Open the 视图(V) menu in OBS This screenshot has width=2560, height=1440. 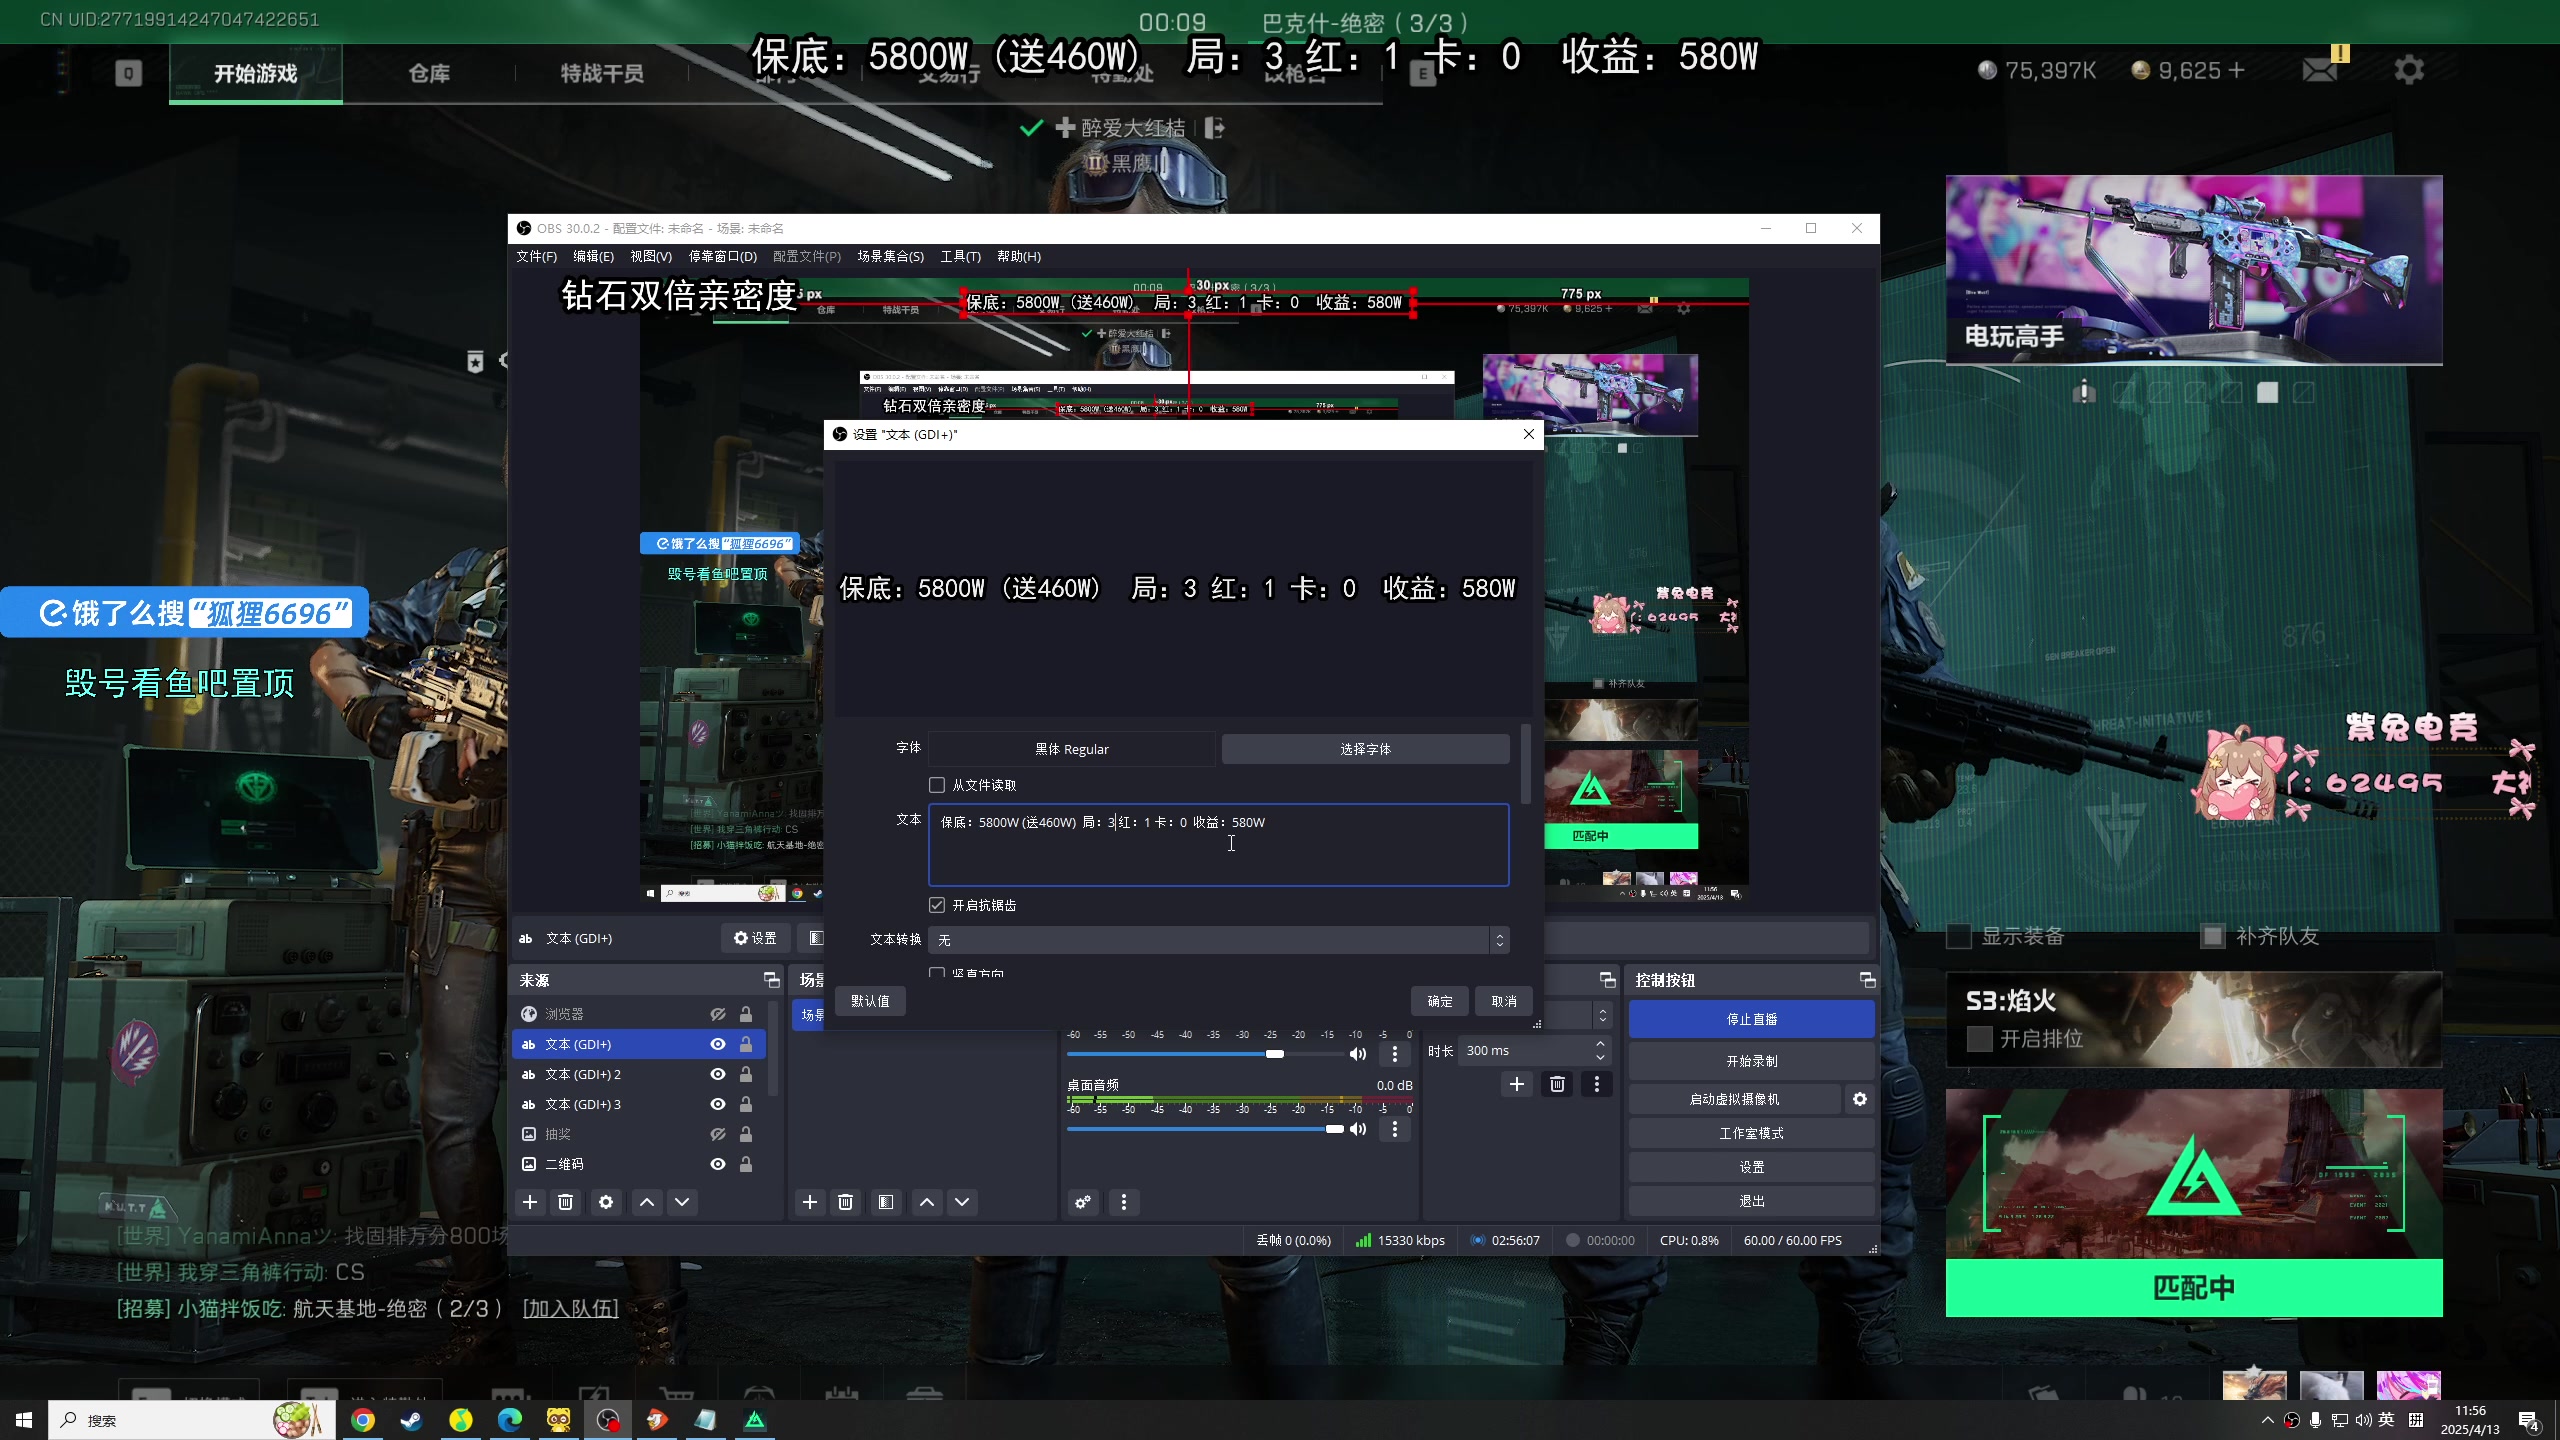pyautogui.click(x=651, y=256)
